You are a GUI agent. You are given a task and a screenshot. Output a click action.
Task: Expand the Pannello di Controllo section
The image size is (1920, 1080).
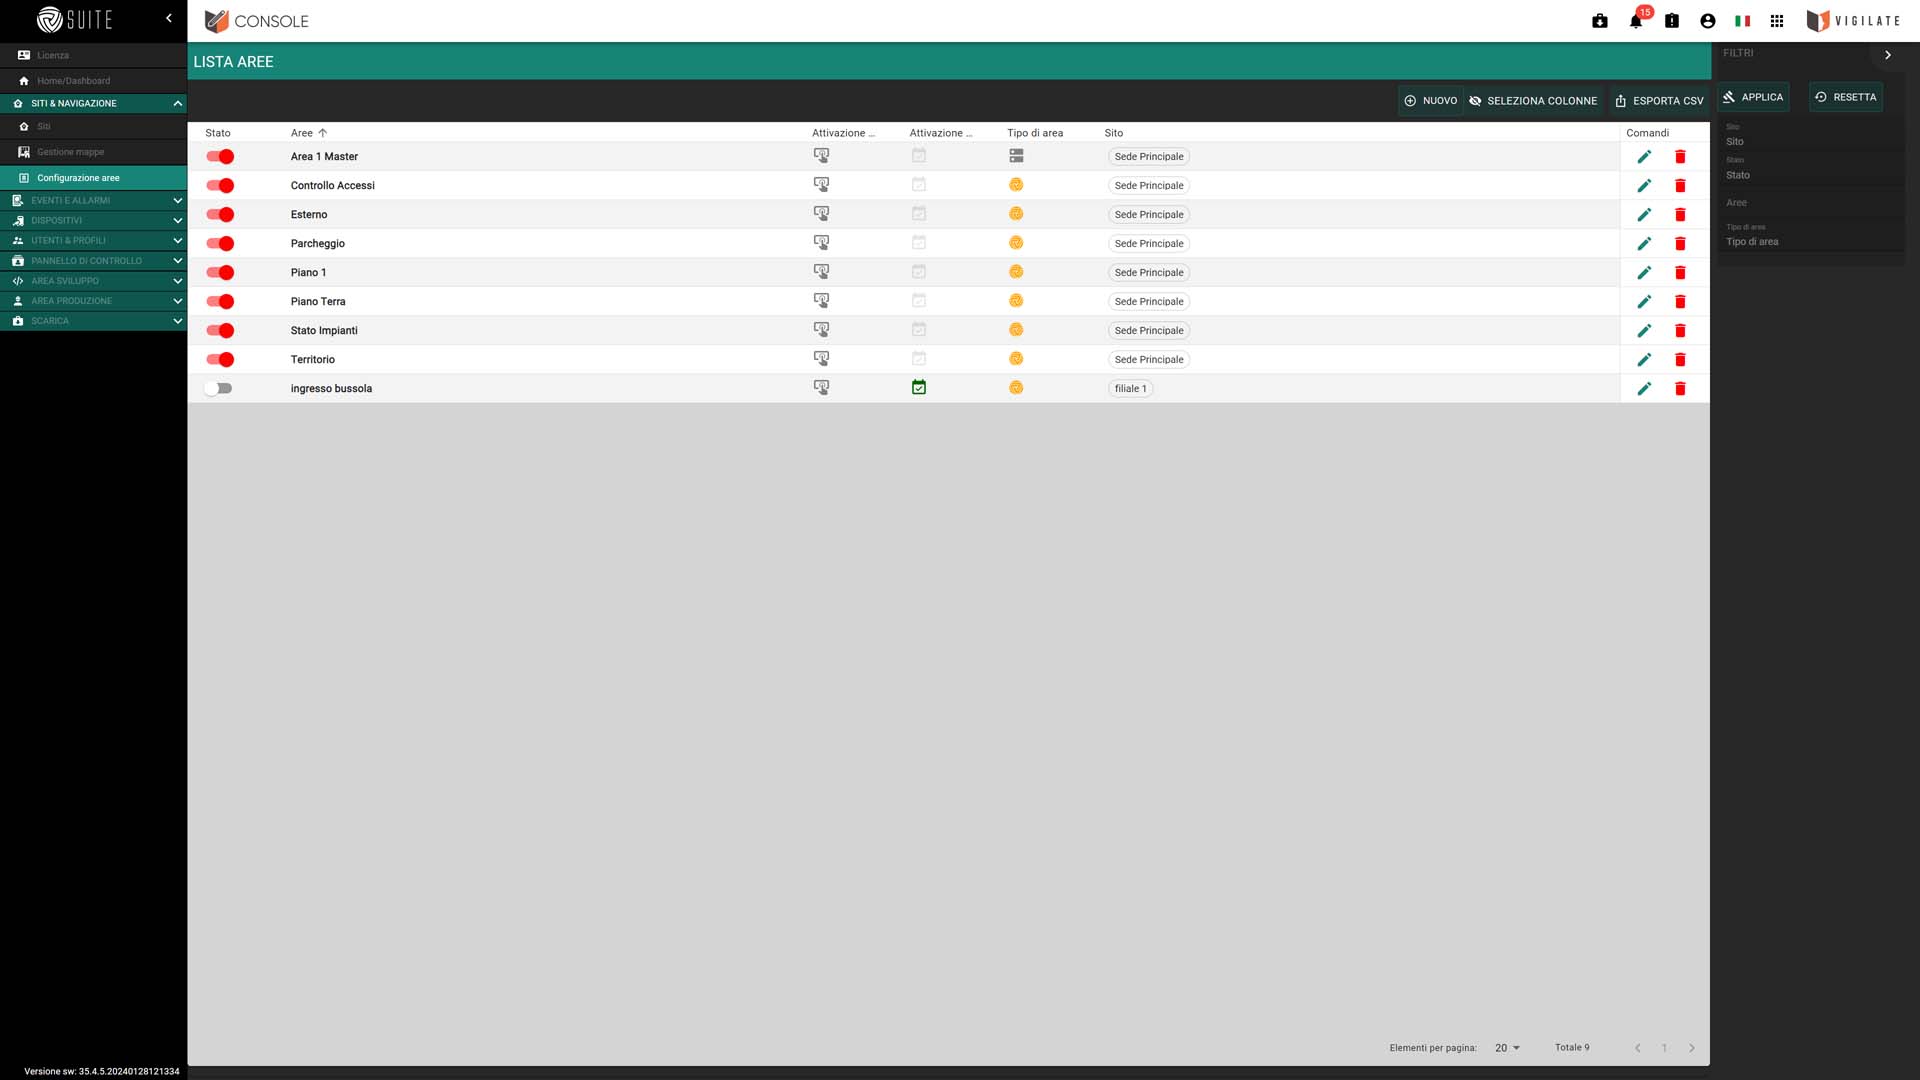click(x=93, y=261)
